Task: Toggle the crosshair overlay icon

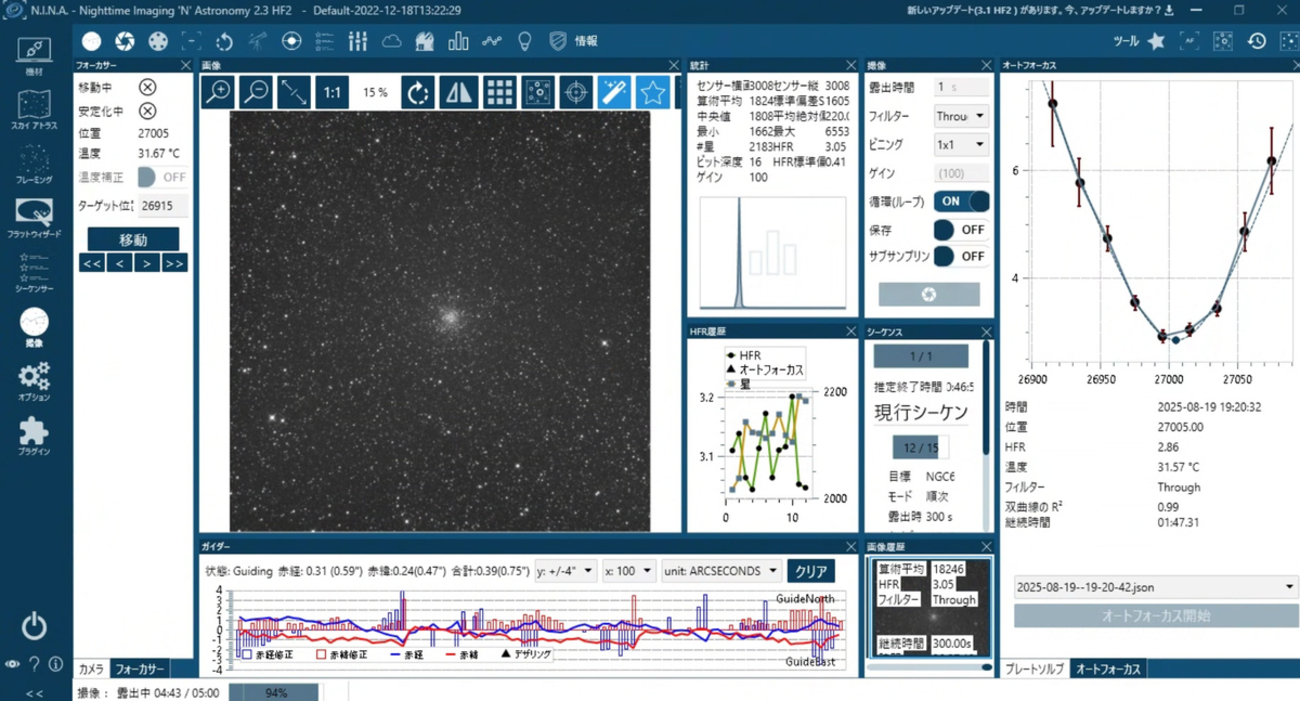Action: 575,92
